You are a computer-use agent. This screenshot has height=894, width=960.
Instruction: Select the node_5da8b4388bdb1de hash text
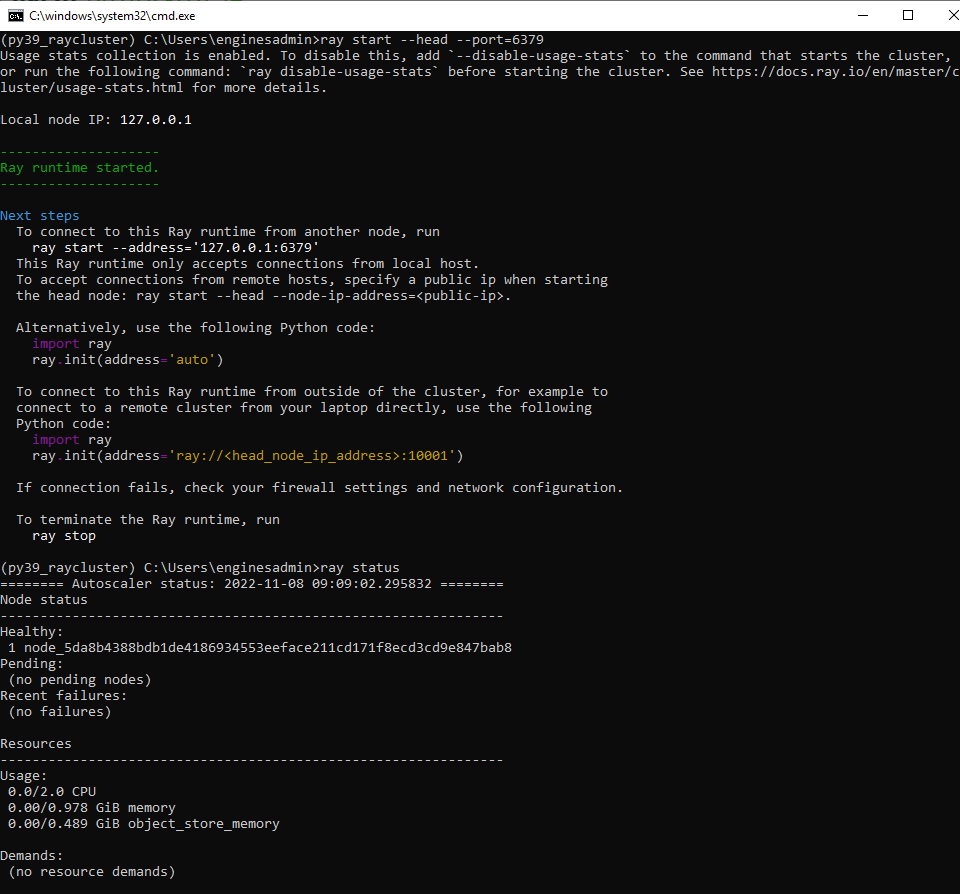pyautogui.click(x=260, y=647)
